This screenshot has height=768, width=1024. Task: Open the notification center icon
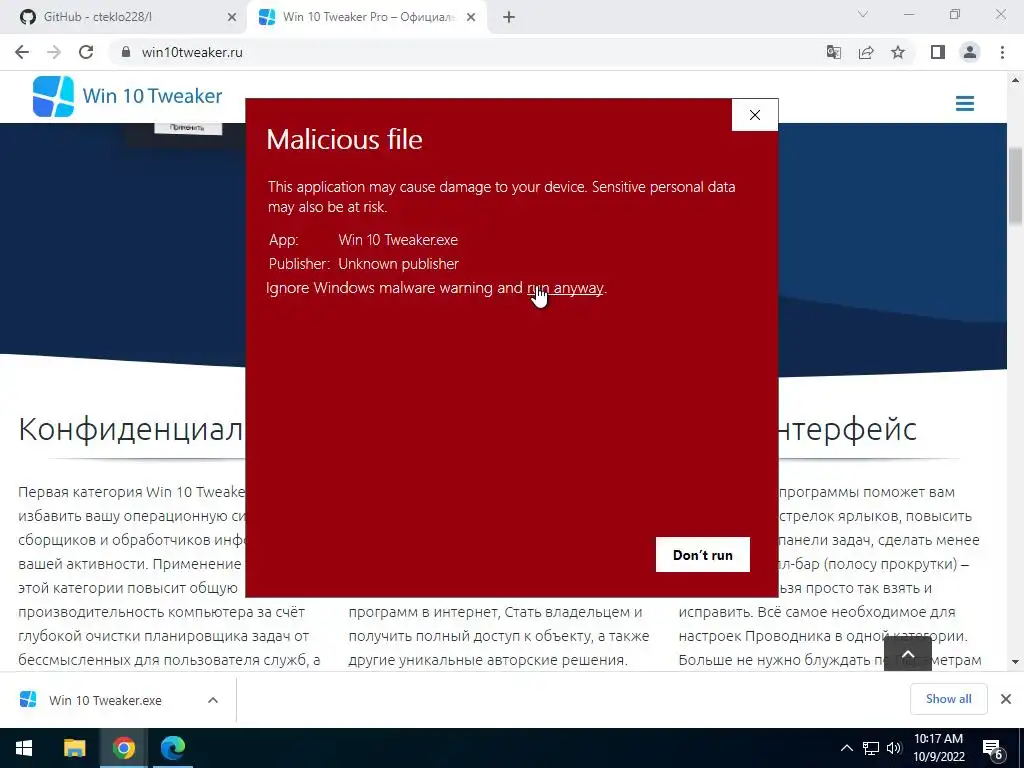993,748
